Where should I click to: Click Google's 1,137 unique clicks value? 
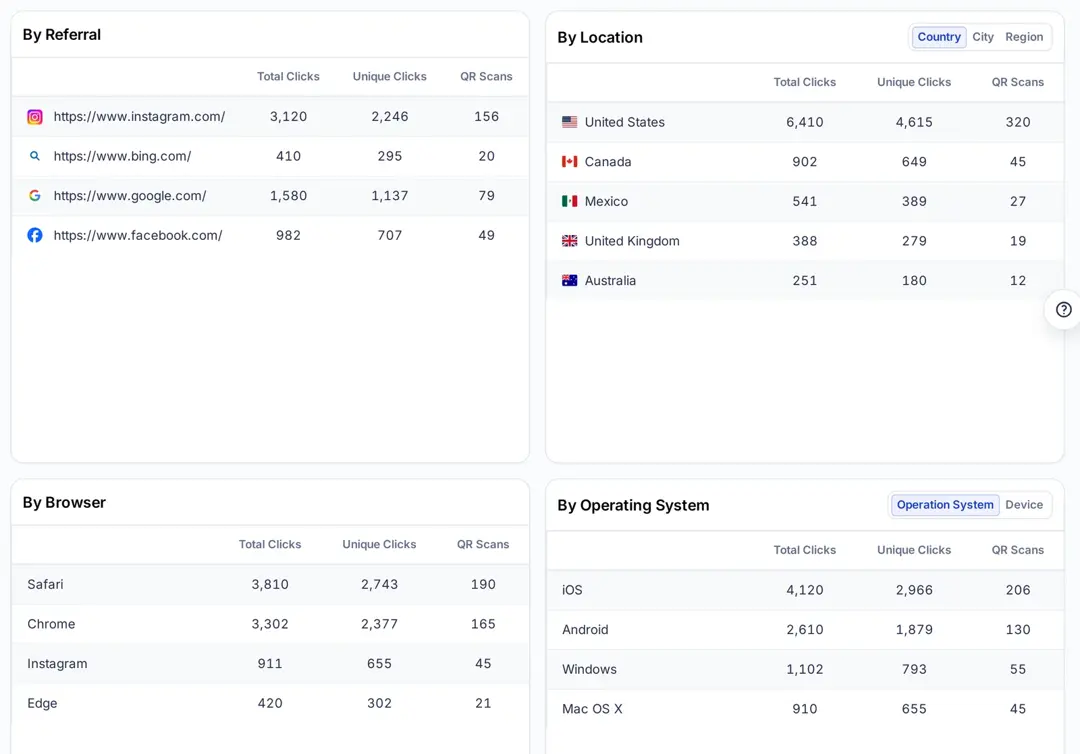click(x=390, y=196)
